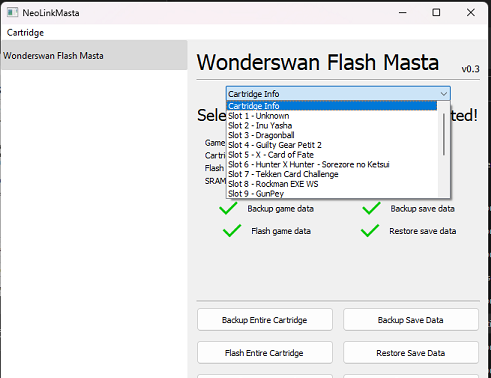This screenshot has height=378, width=491.
Task: Collapse the Cartridge Info combo box arrow
Action: coord(443,94)
